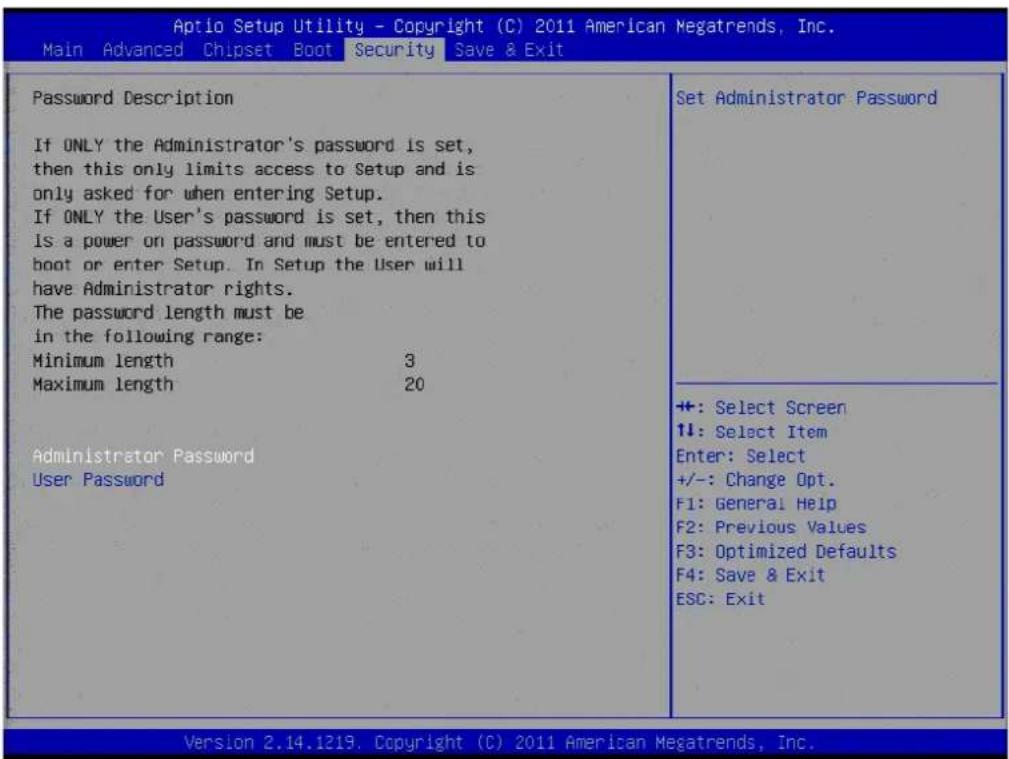Click the F4: Save & Exit hint

click(750, 575)
